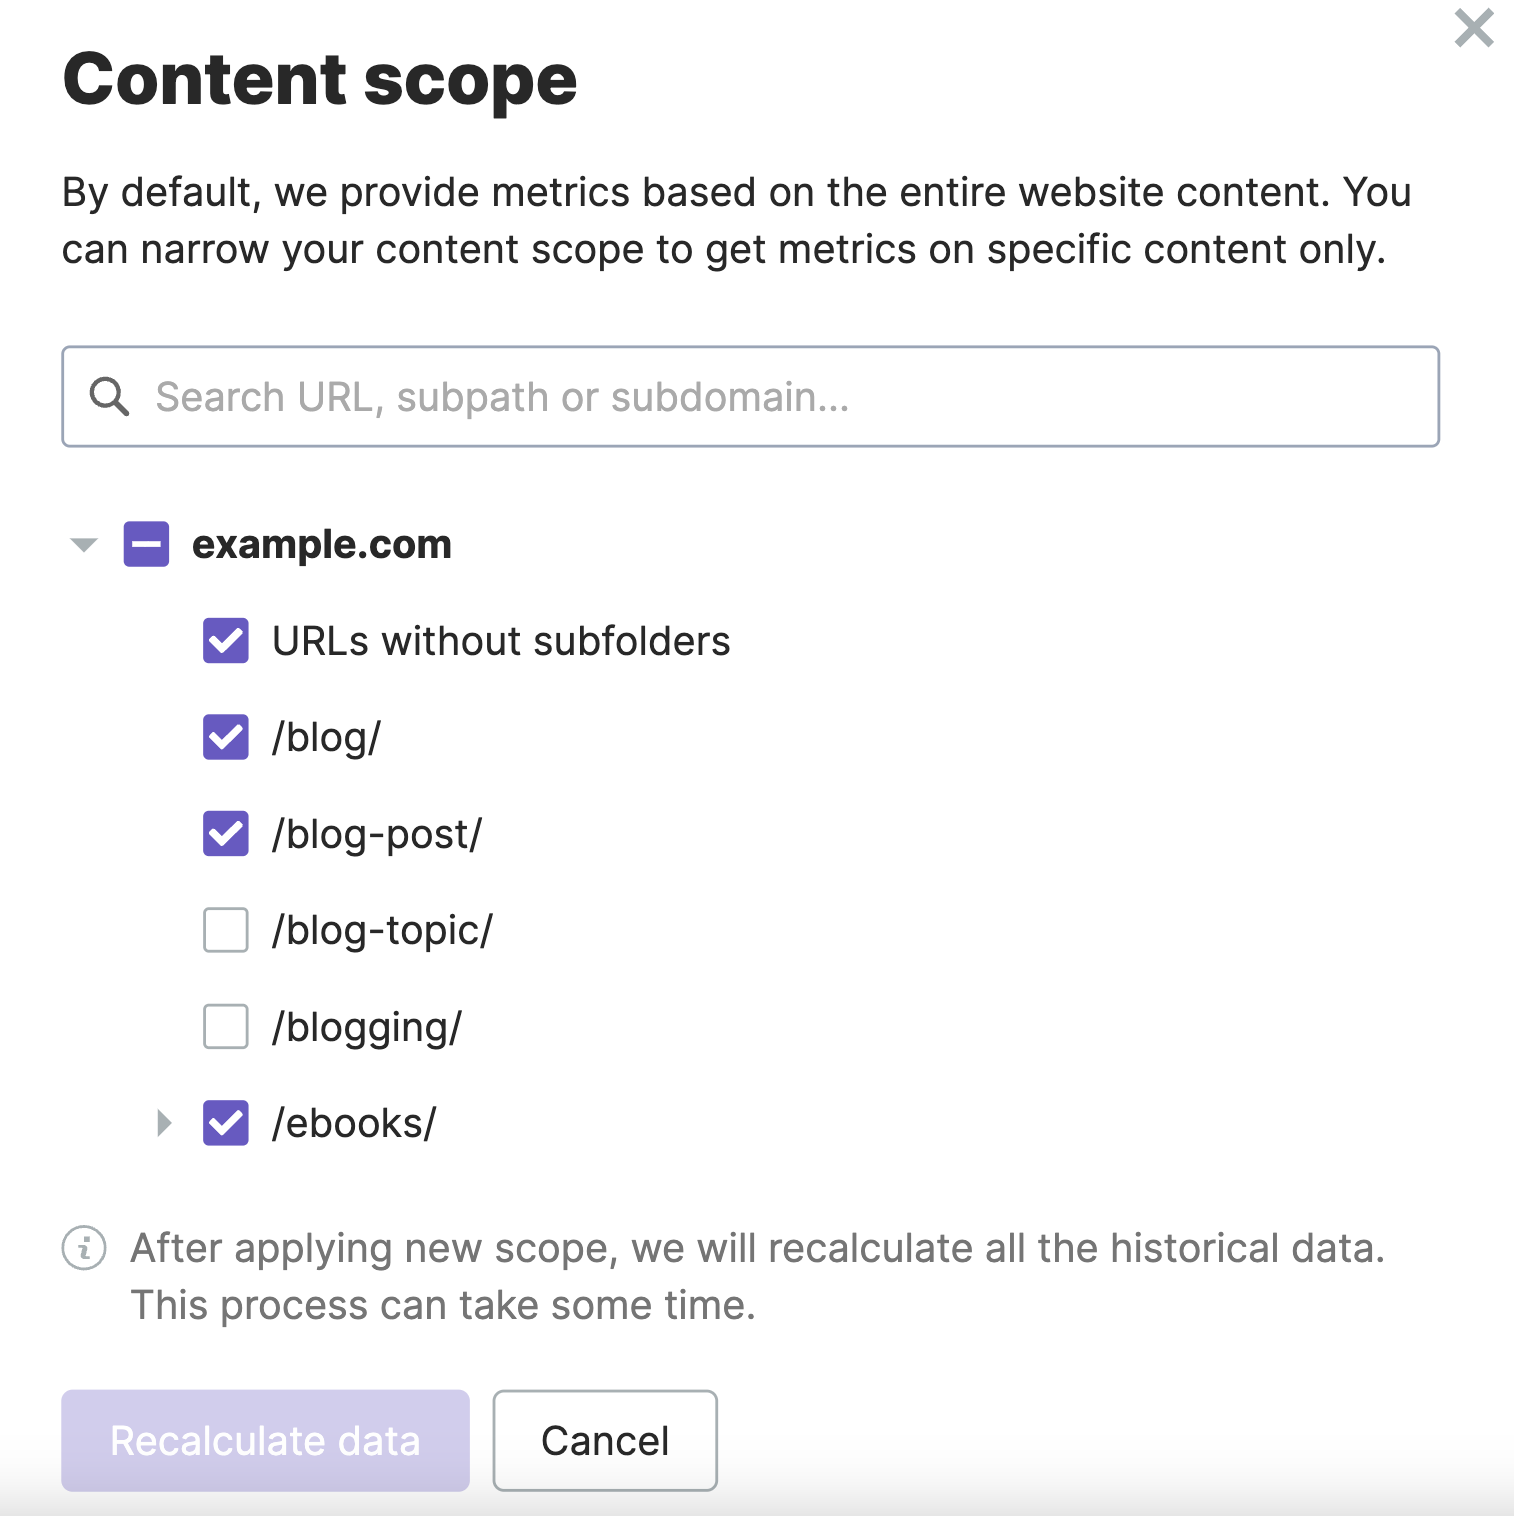Click the search URL input field
This screenshot has width=1514, height=1516.
point(700,396)
